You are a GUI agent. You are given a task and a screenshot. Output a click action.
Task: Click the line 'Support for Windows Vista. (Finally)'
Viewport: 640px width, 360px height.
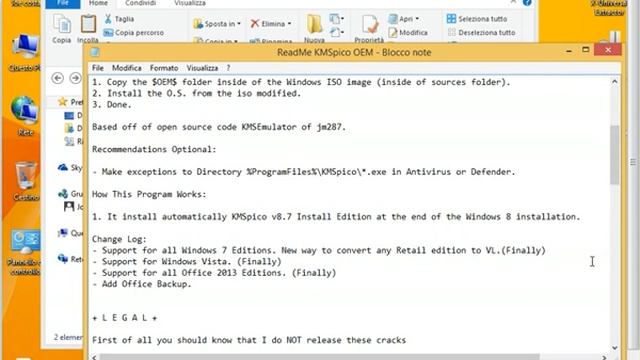pyautogui.click(x=187, y=261)
